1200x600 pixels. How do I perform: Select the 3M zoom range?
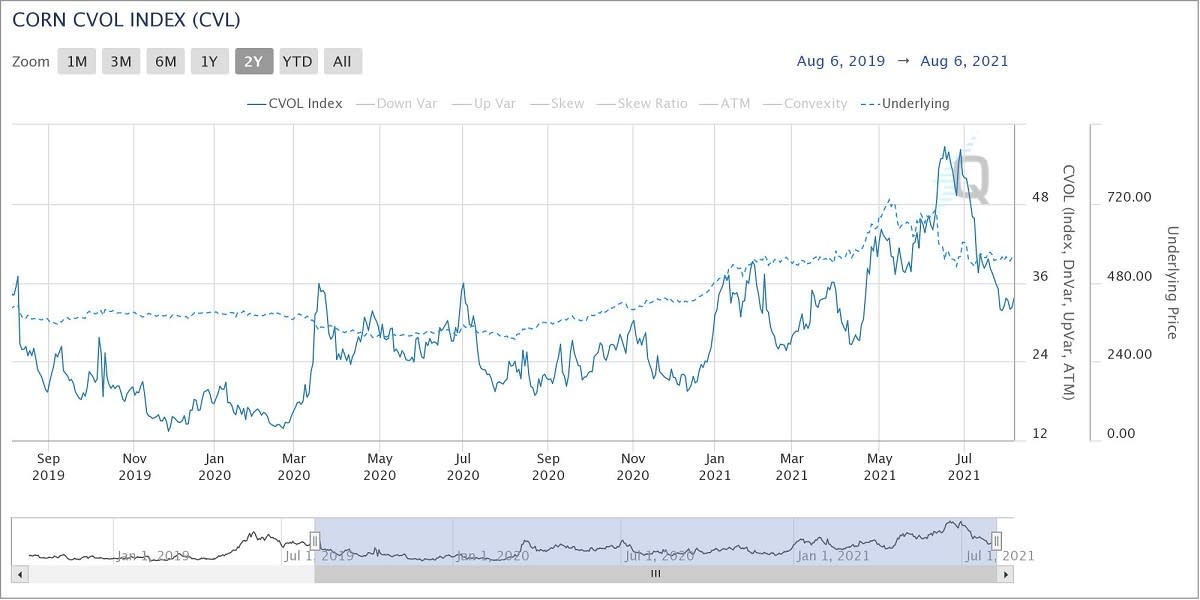tap(120, 61)
